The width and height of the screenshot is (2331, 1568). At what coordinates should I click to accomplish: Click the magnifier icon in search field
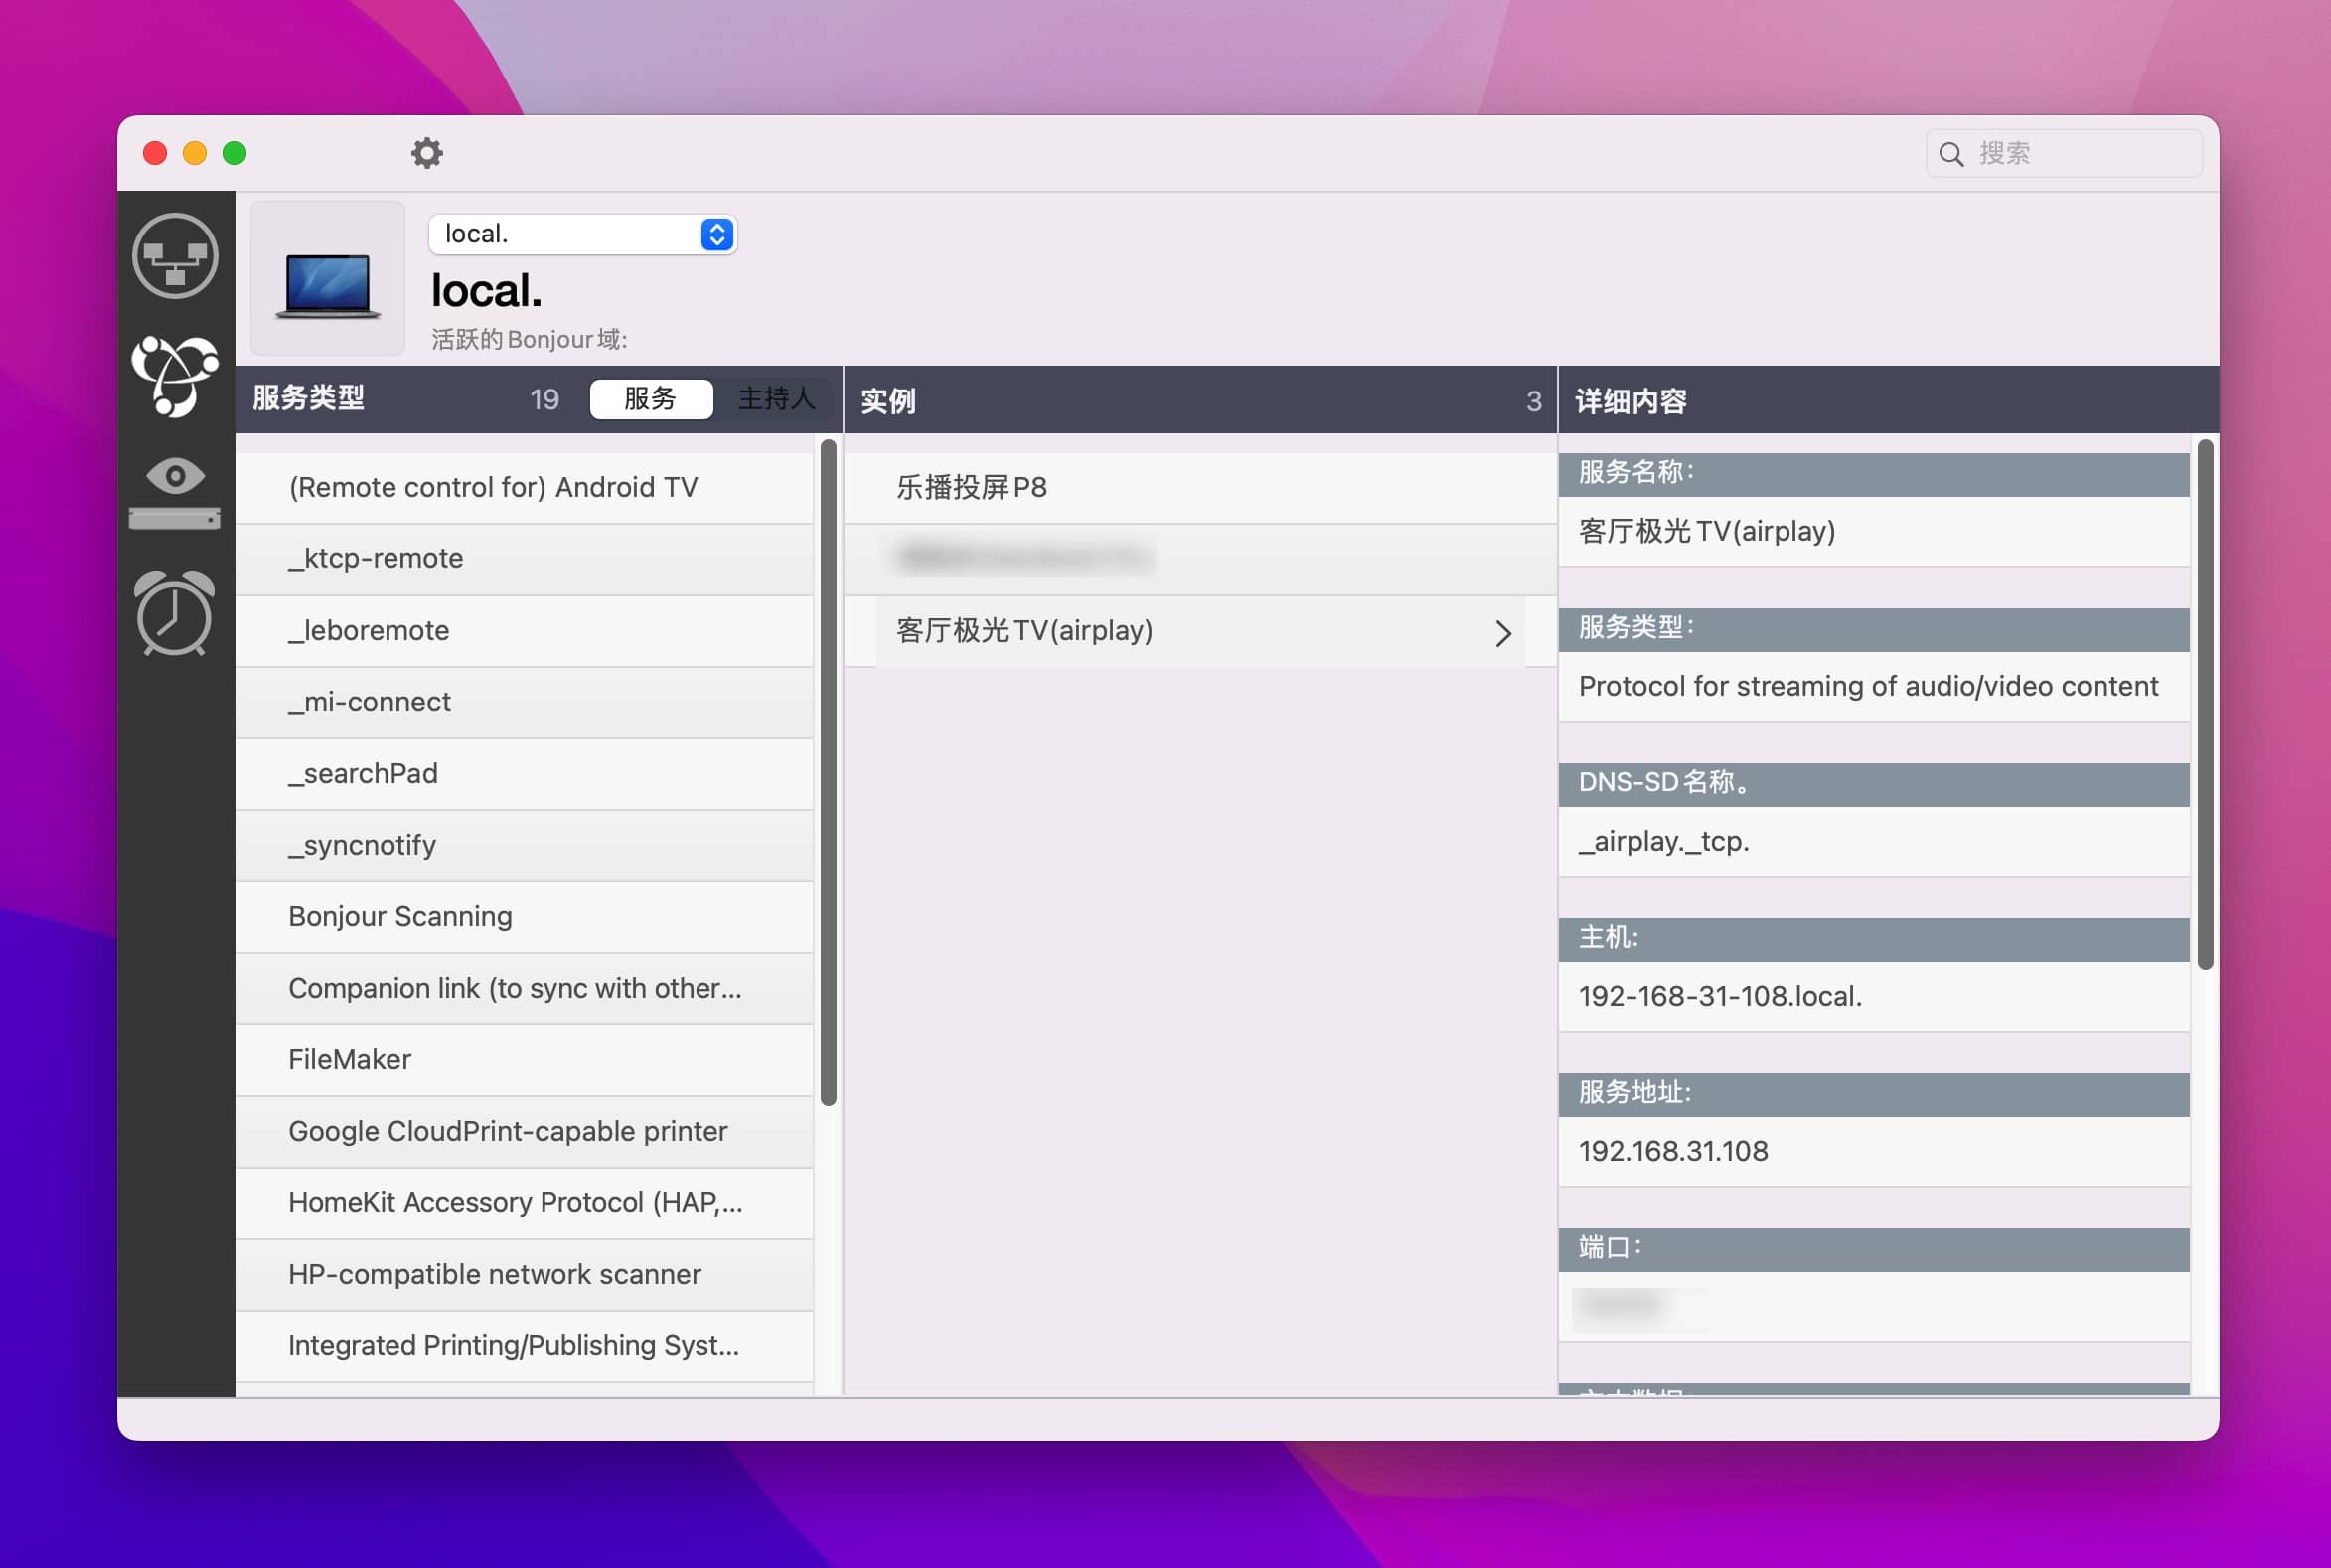(1951, 154)
